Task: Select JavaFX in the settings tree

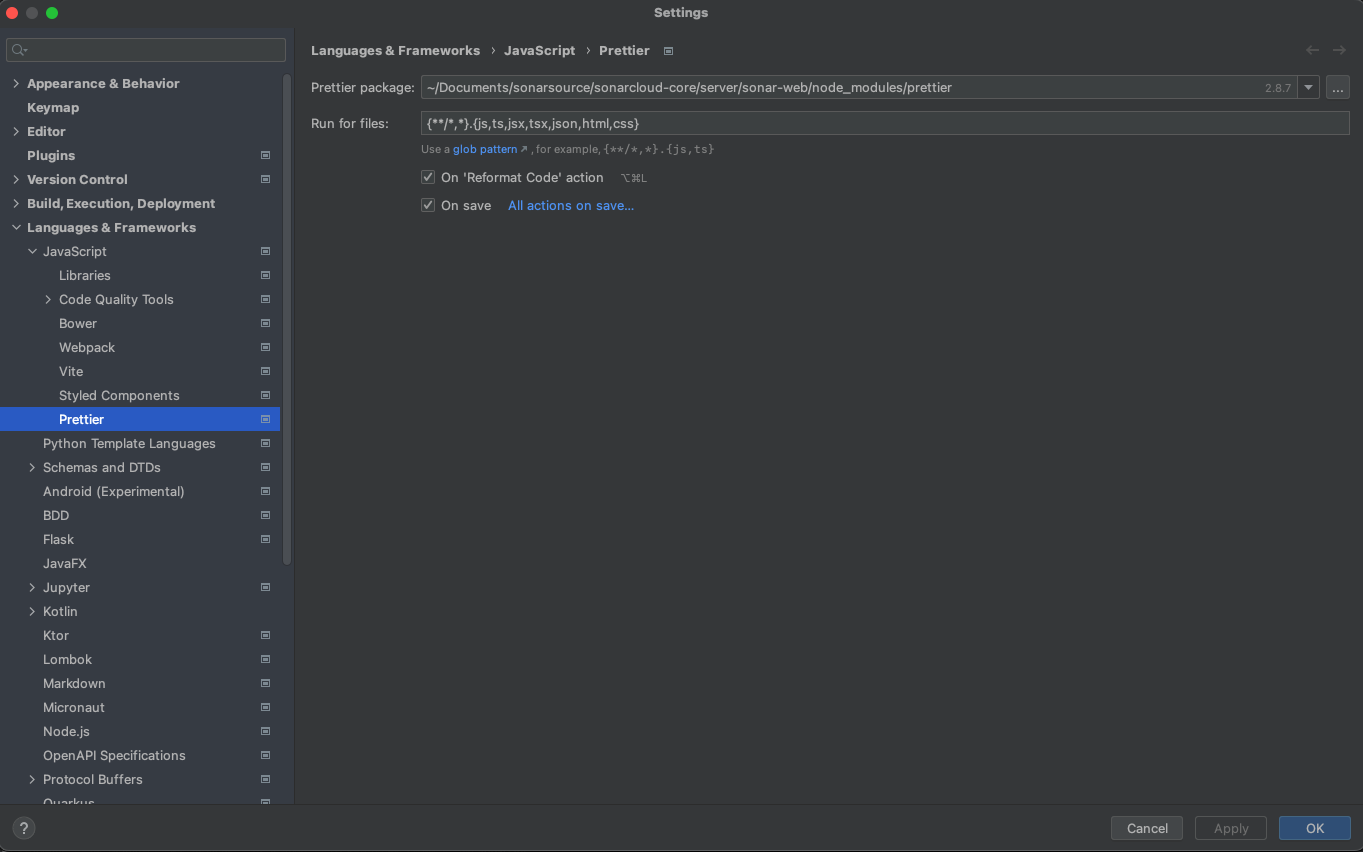Action: [65, 563]
